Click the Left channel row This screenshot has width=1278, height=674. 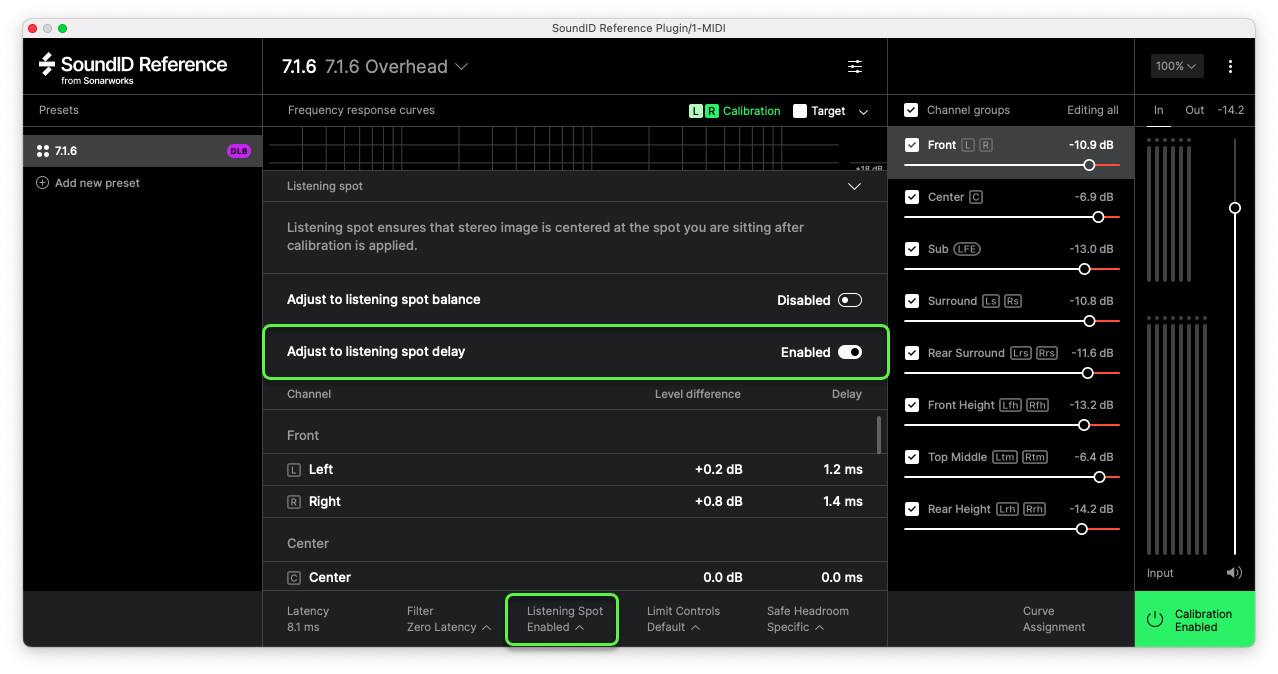coord(574,470)
